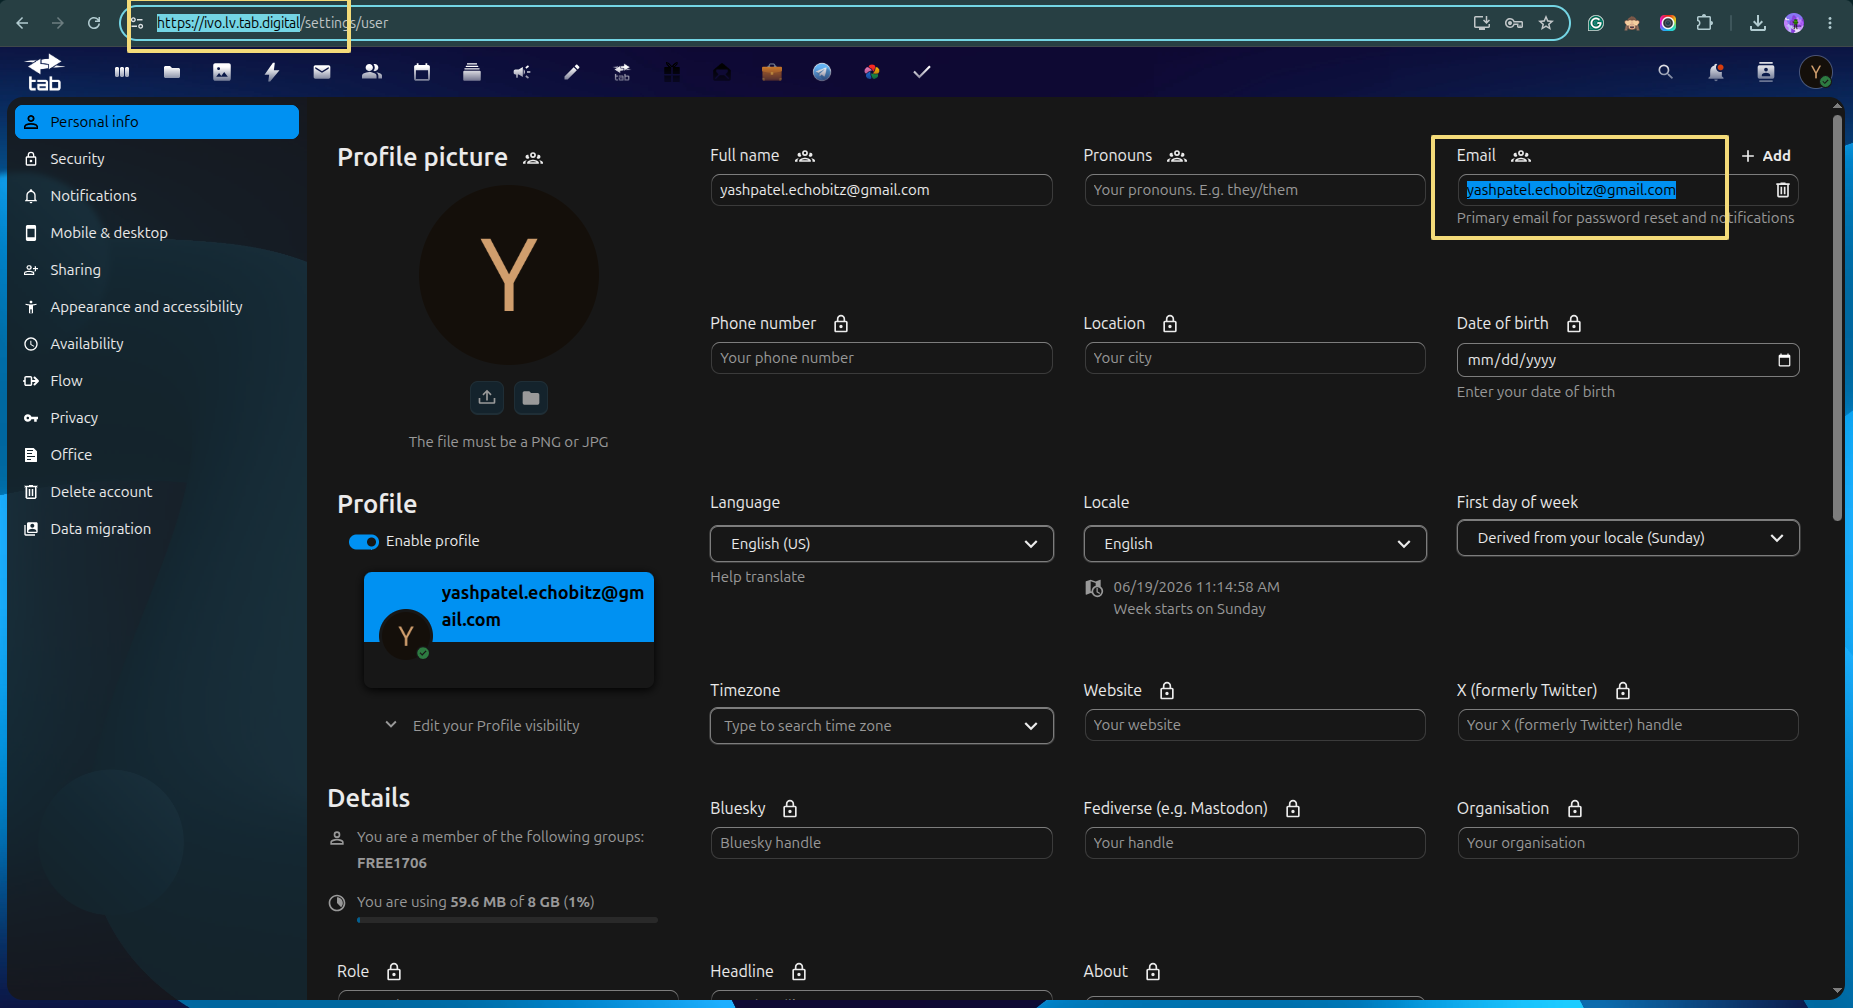Change Location lock scope
Image resolution: width=1853 pixels, height=1008 pixels.
pos(1170,324)
